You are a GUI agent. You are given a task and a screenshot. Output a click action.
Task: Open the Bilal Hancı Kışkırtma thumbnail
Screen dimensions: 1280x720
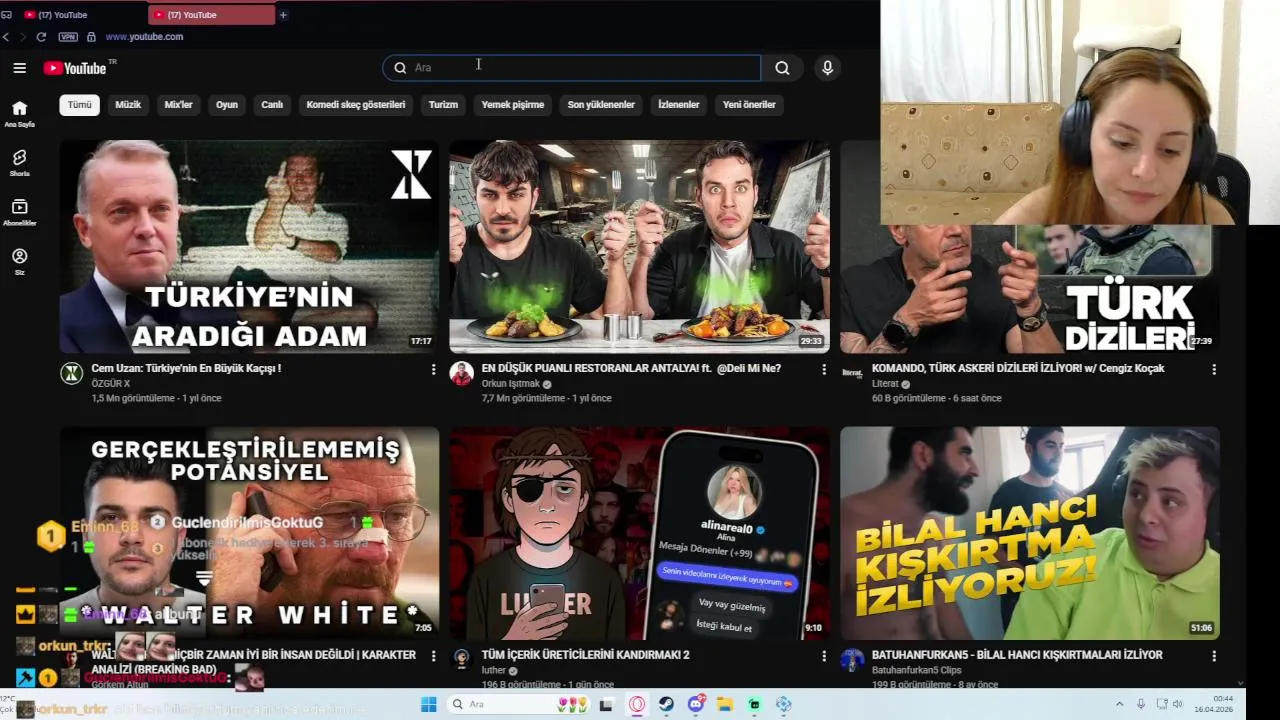click(x=1030, y=533)
